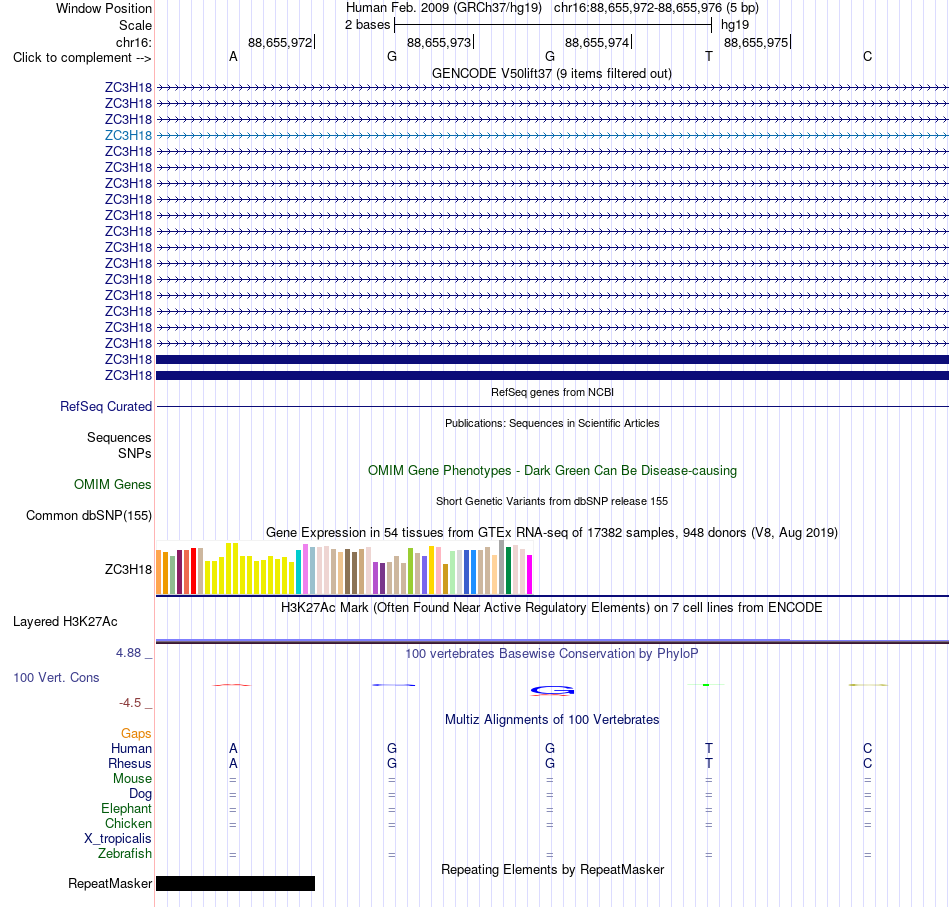Open the GENCODE V50lift37 track title

[552, 73]
